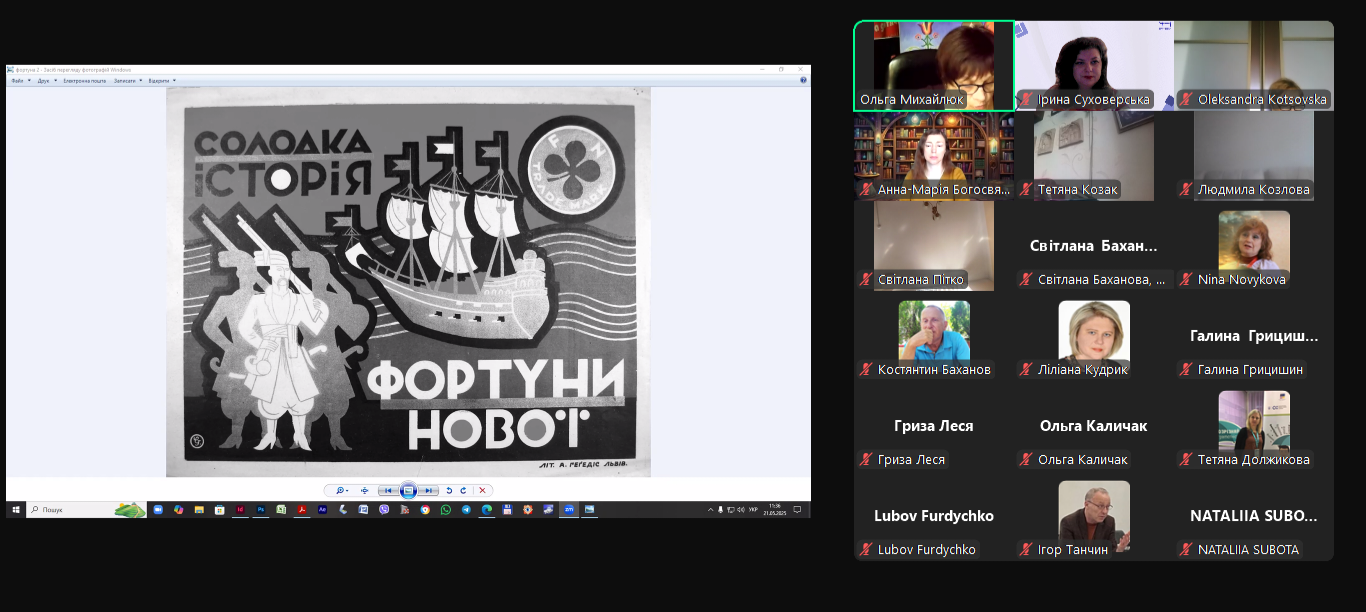Select Ігор Танчин's participant tile
1366x612 pixels.
coord(1094,515)
